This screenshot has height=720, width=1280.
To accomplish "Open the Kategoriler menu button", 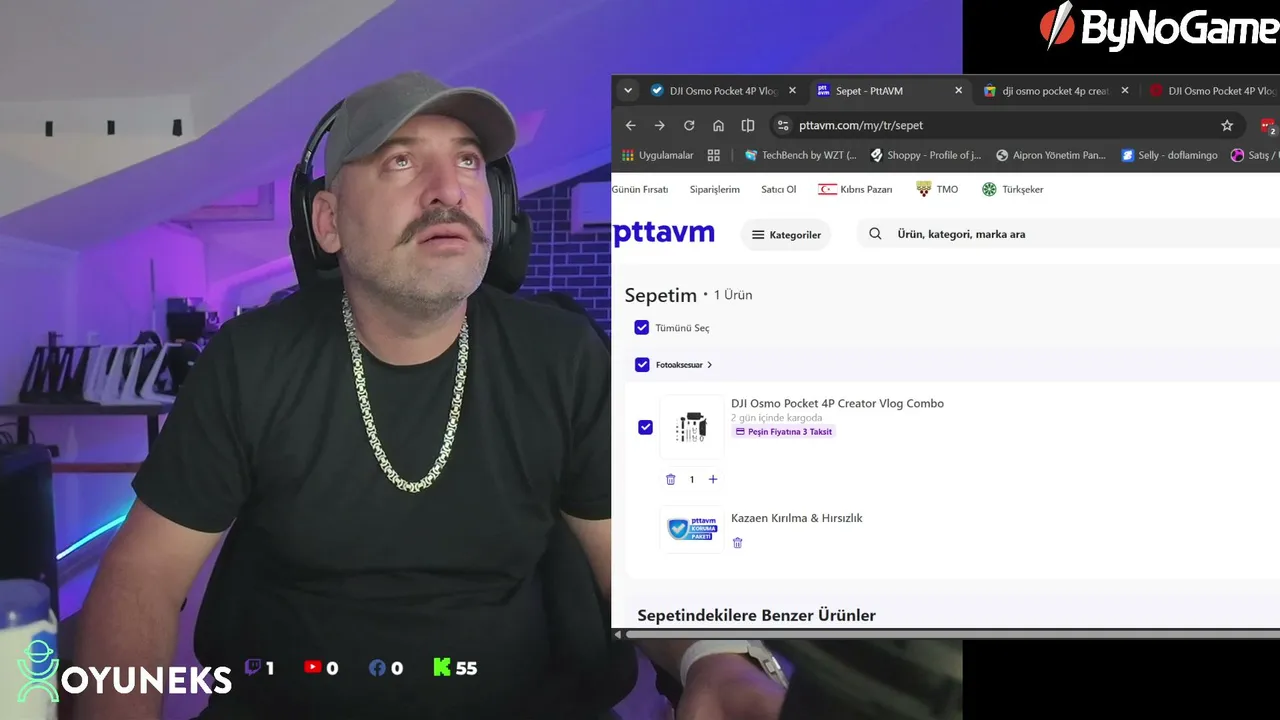I will pos(786,235).
